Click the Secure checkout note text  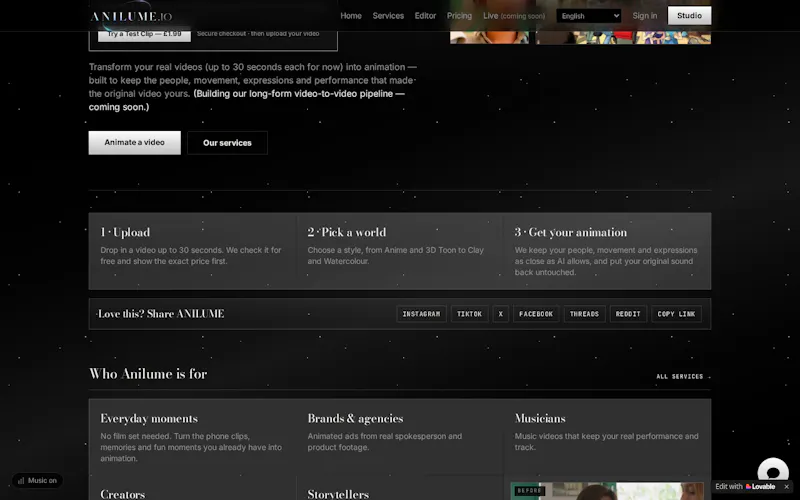click(x=258, y=34)
